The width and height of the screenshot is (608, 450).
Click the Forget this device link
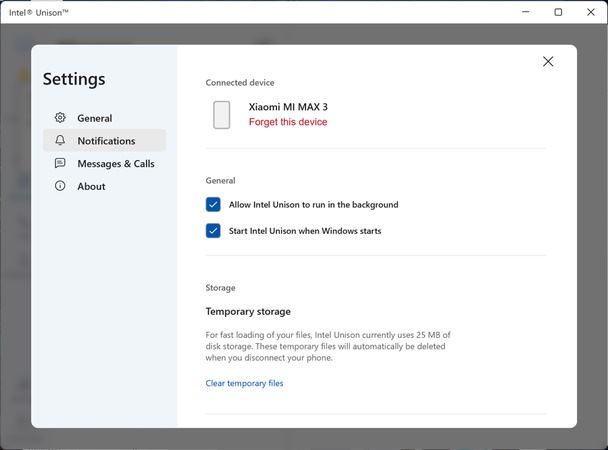(x=288, y=122)
